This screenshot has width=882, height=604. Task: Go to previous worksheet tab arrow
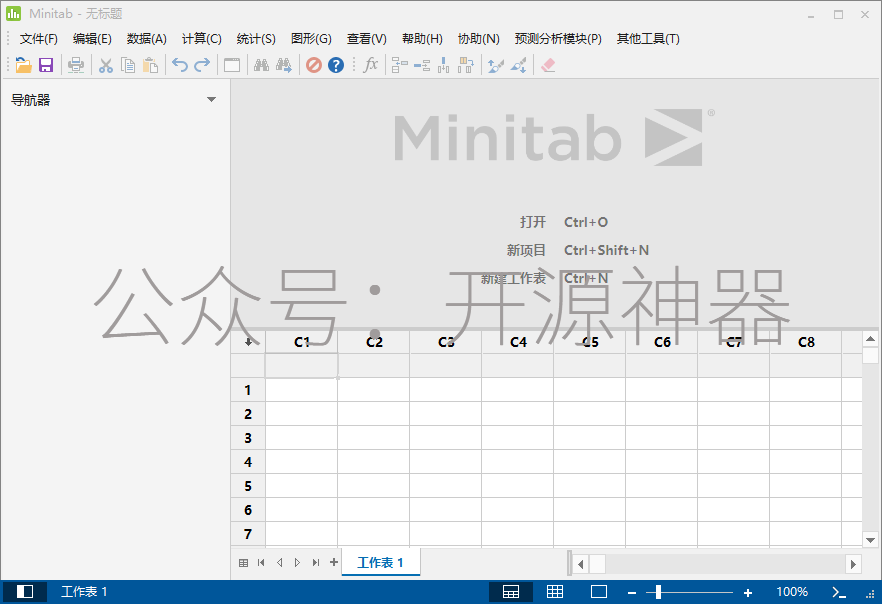pyautogui.click(x=280, y=562)
